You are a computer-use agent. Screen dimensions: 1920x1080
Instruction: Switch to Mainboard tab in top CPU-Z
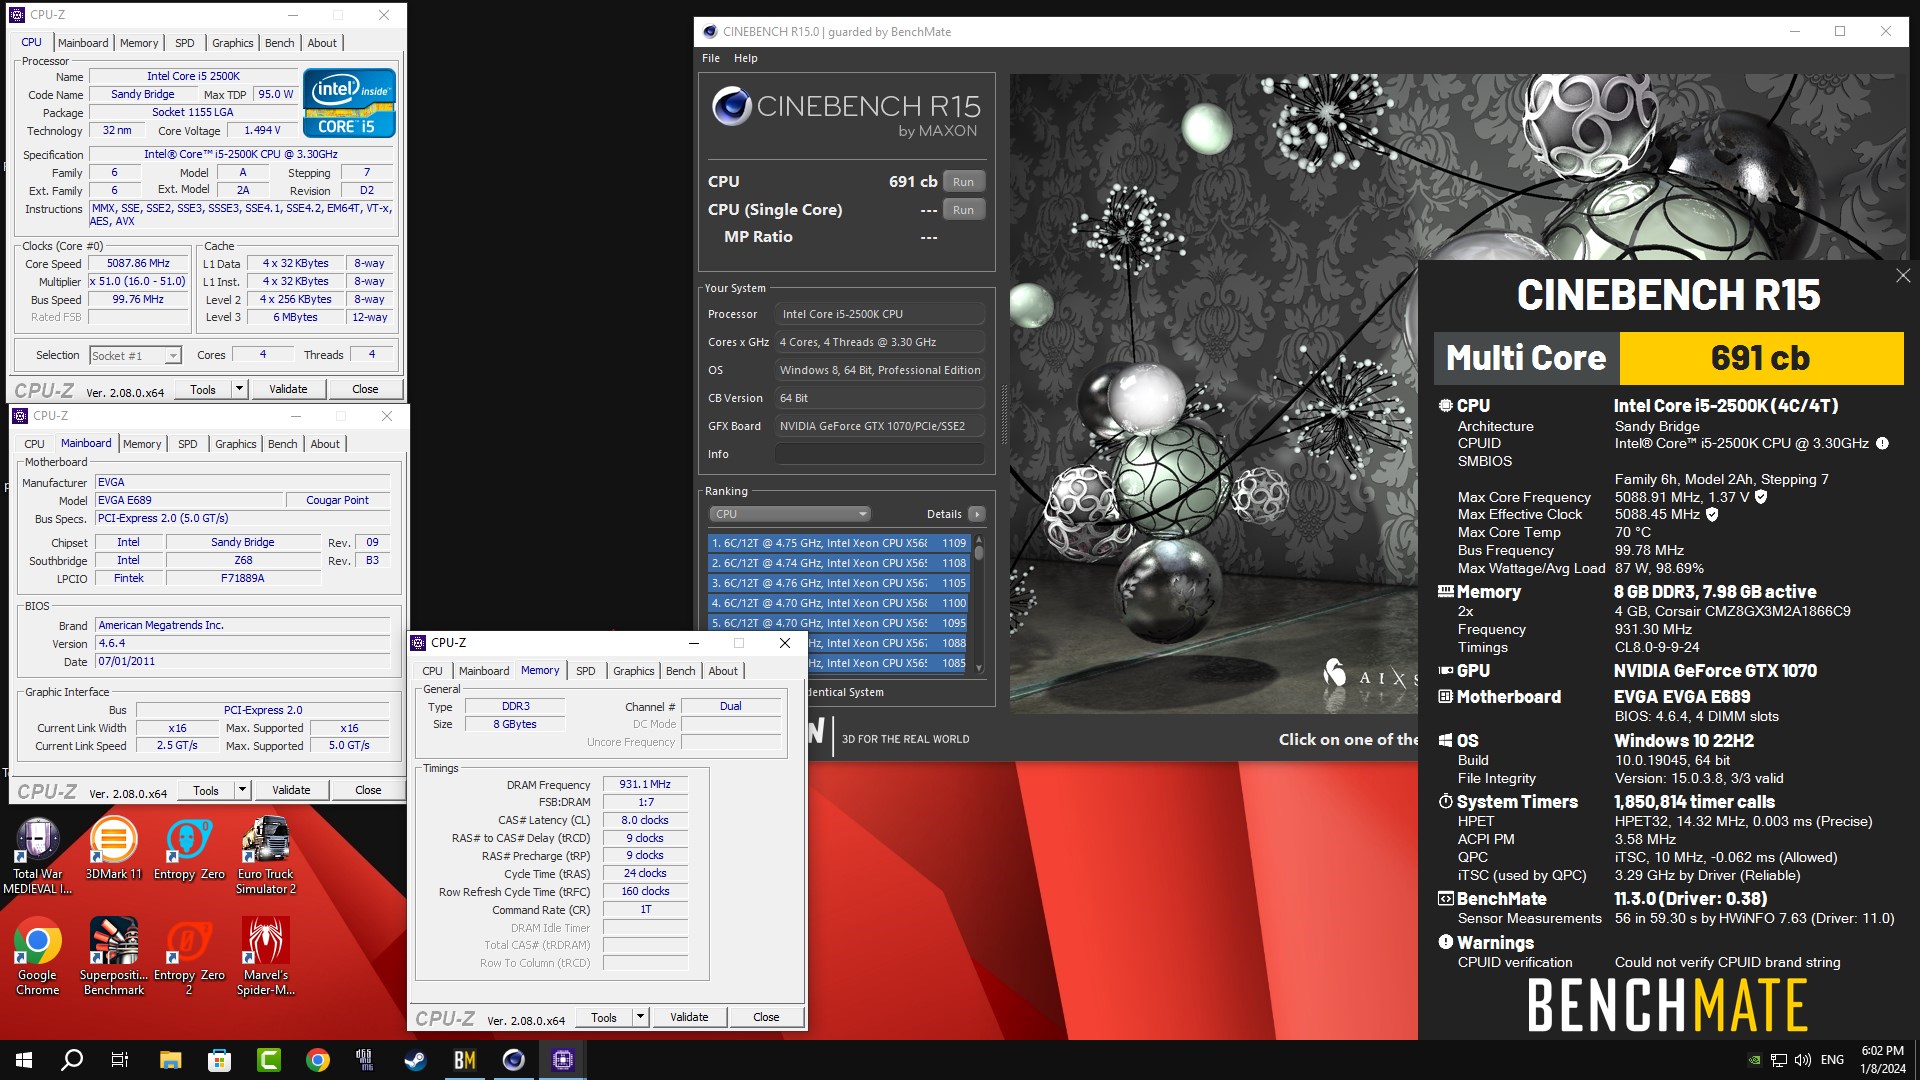(83, 43)
